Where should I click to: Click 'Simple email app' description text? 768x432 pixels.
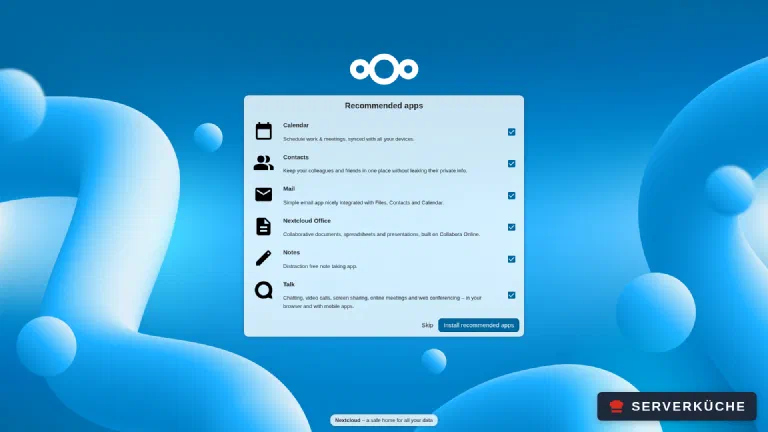coord(363,203)
